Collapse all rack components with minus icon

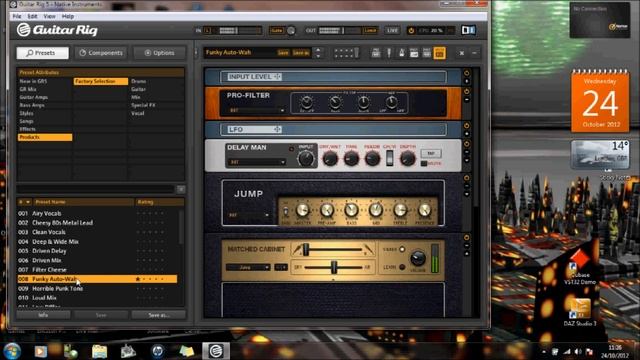tap(474, 53)
